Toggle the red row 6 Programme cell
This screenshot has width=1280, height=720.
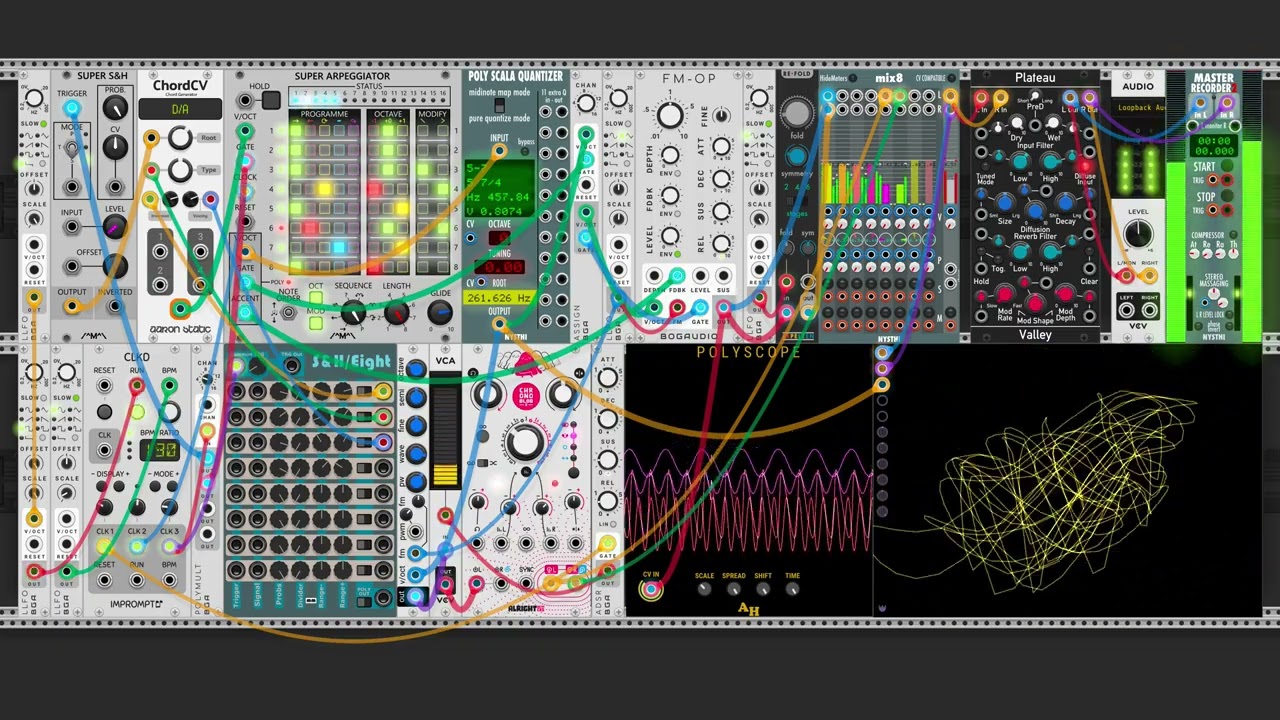310,228
